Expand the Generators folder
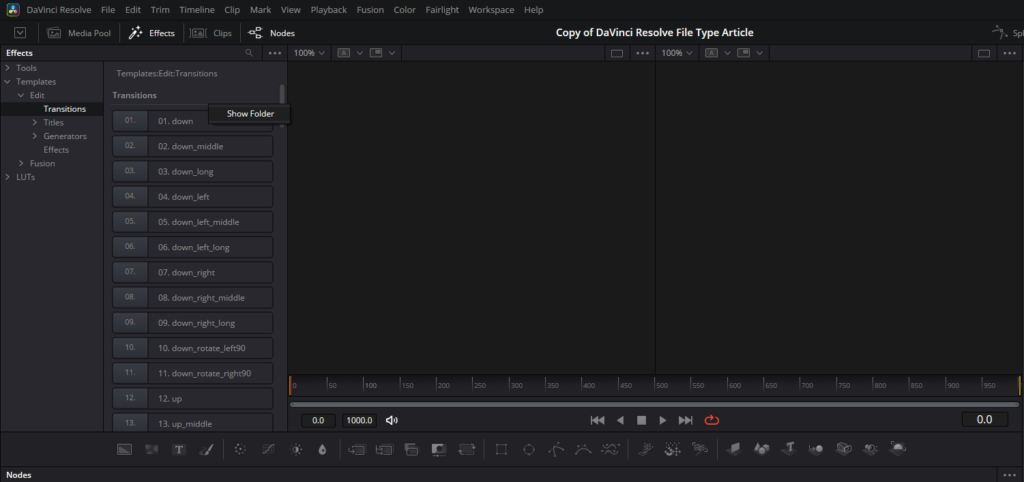Viewport: 1024px width, 482px height. (35, 136)
